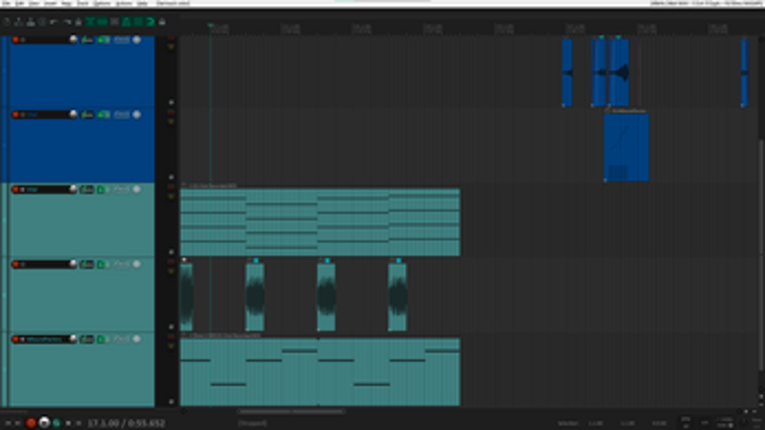Toggle grid lines in the toolbar
Viewport: 765px width, 430px height.
point(138,22)
